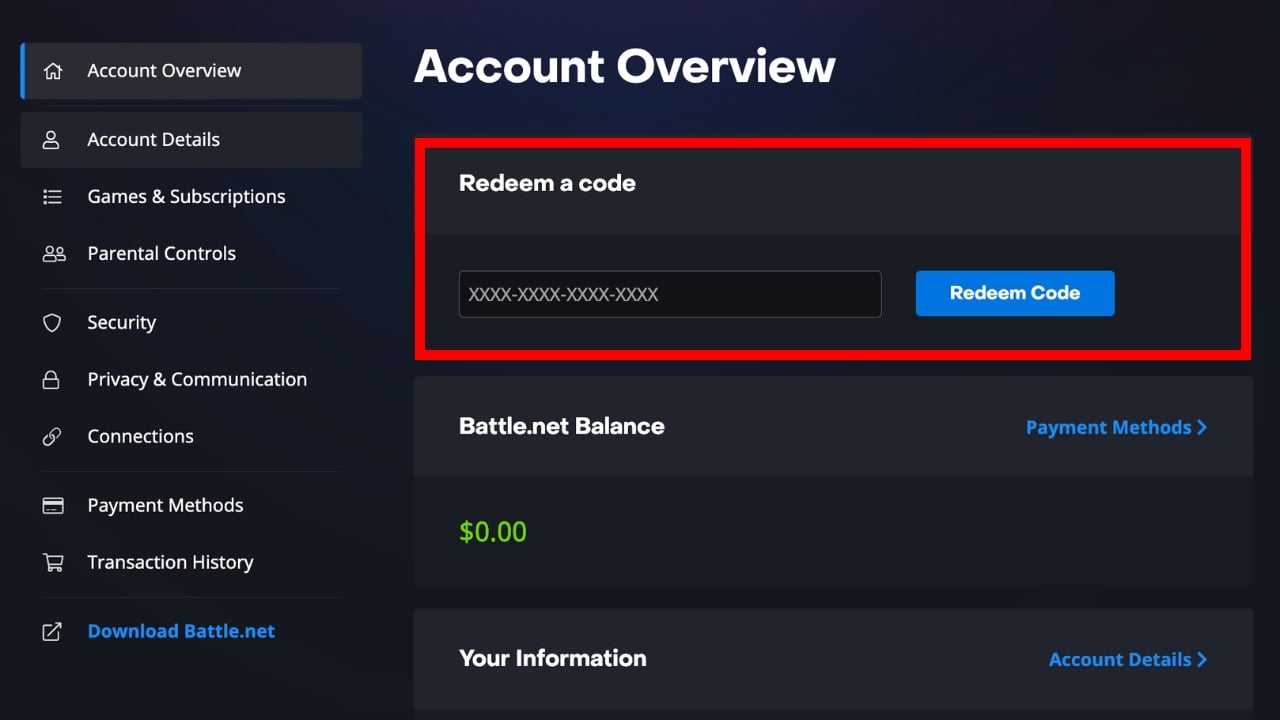Open Games & Subscriptions in the sidebar
Screen dimensions: 1280x720
(x=186, y=197)
